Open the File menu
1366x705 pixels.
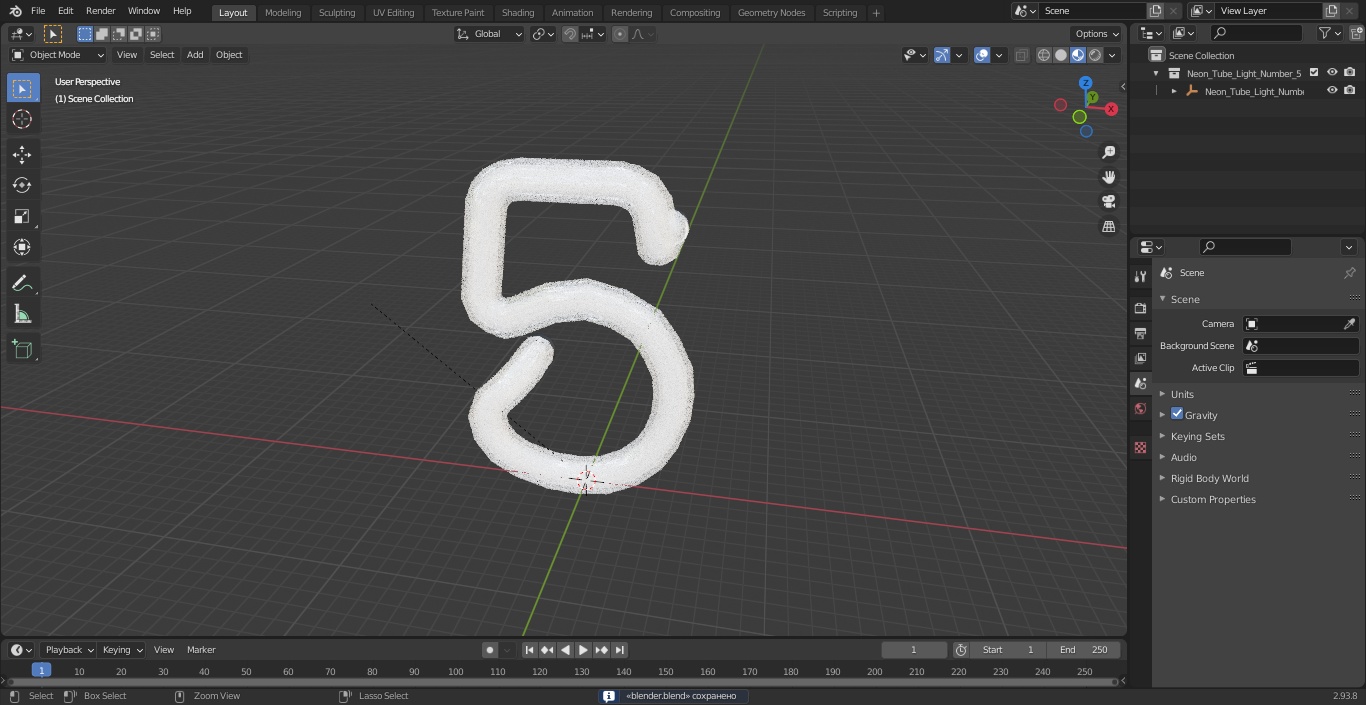[x=38, y=11]
